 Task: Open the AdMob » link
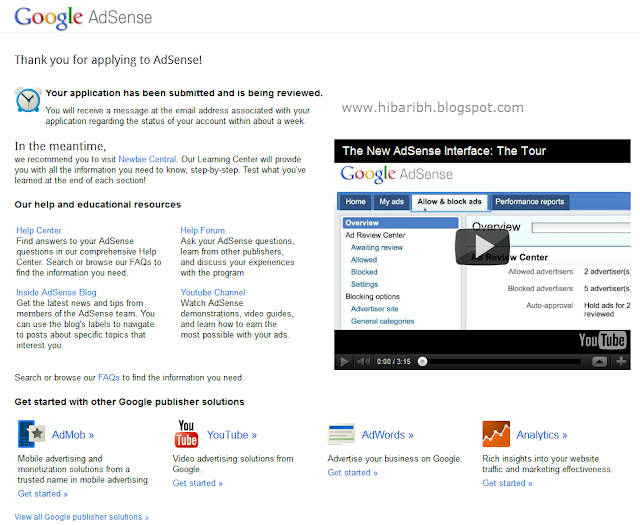[x=73, y=435]
